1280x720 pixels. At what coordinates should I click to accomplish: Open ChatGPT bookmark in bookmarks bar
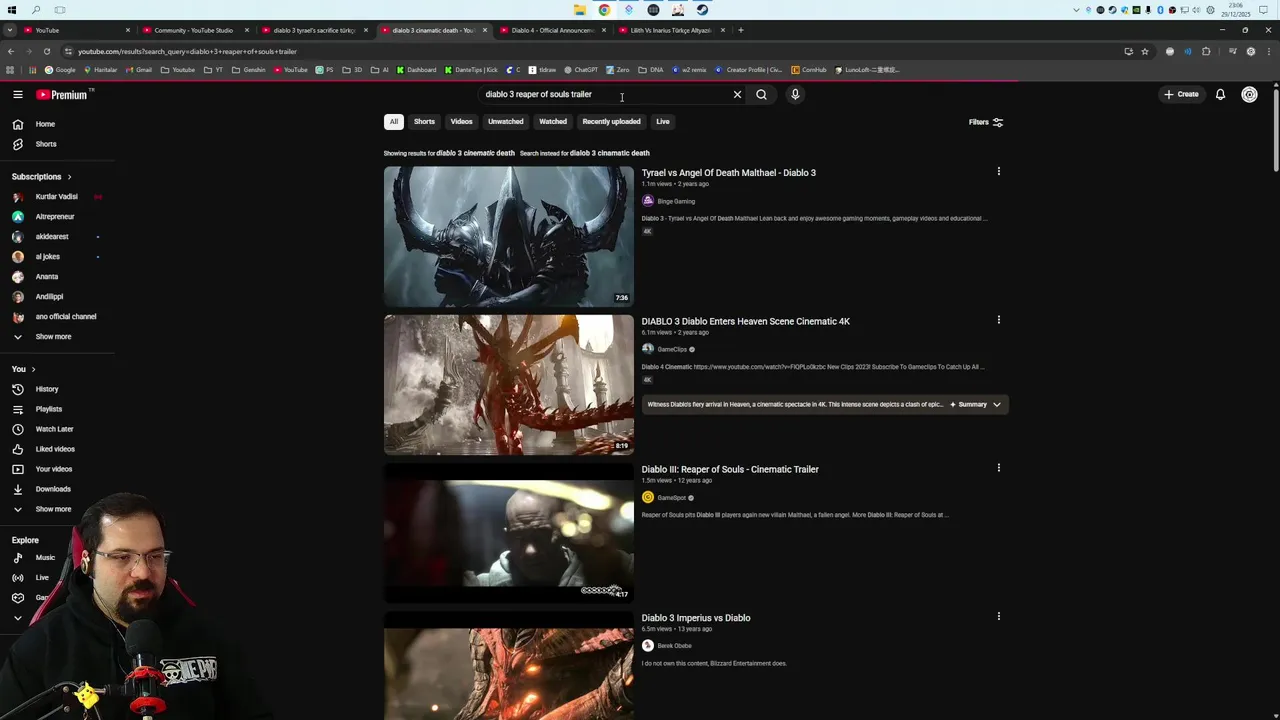point(581,70)
